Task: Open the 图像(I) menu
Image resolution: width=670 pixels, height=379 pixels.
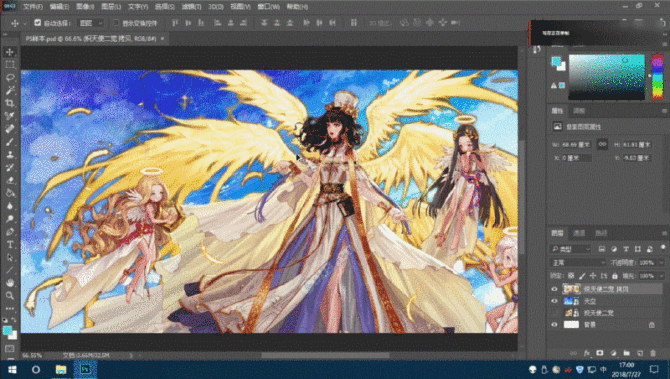Action: (85, 7)
